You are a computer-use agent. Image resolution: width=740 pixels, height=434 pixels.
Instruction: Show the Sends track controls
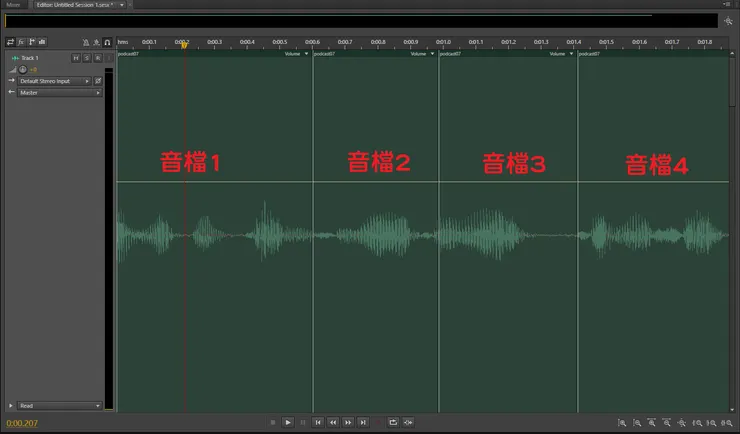pos(32,42)
